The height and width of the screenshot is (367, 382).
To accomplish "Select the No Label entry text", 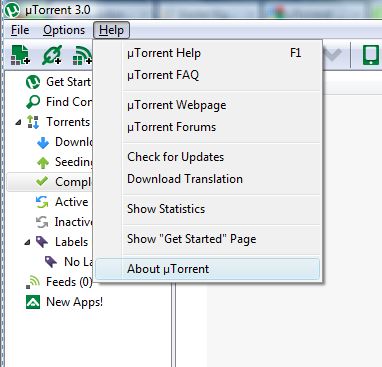I will [x=78, y=262].
